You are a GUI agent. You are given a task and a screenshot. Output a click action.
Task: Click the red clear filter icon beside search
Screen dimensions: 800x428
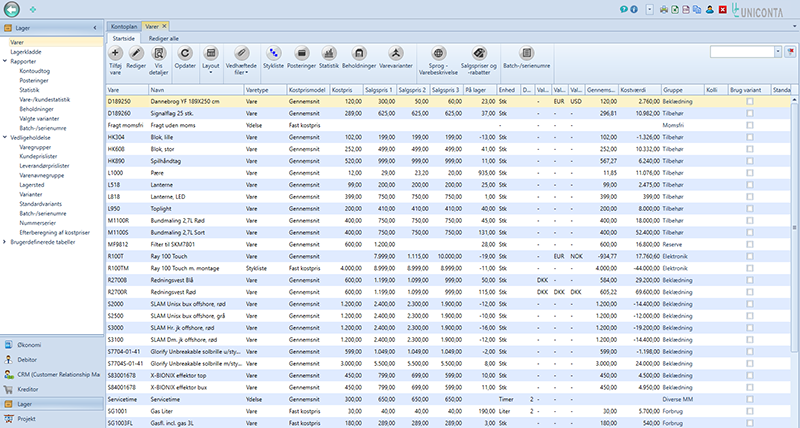(790, 52)
